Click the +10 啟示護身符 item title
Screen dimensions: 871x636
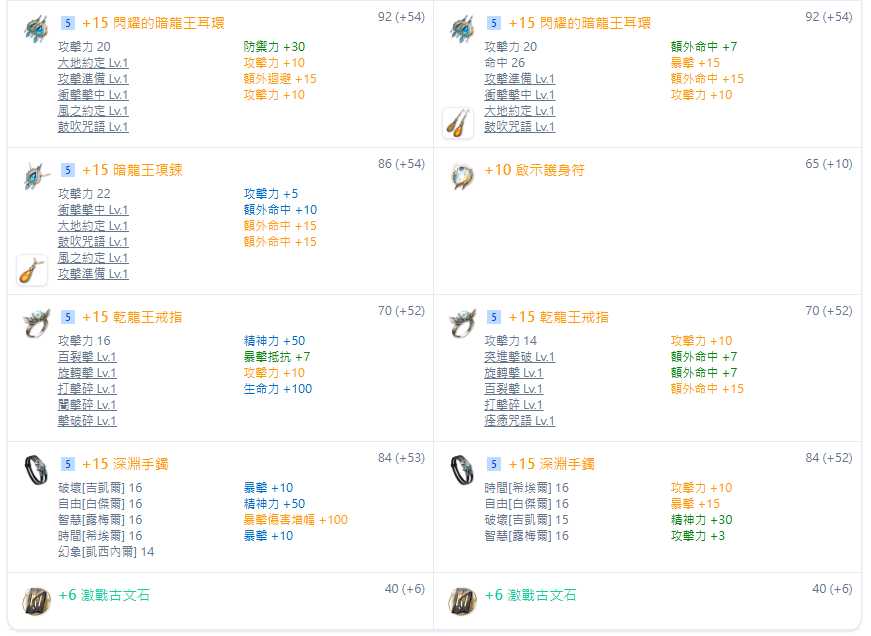point(534,170)
